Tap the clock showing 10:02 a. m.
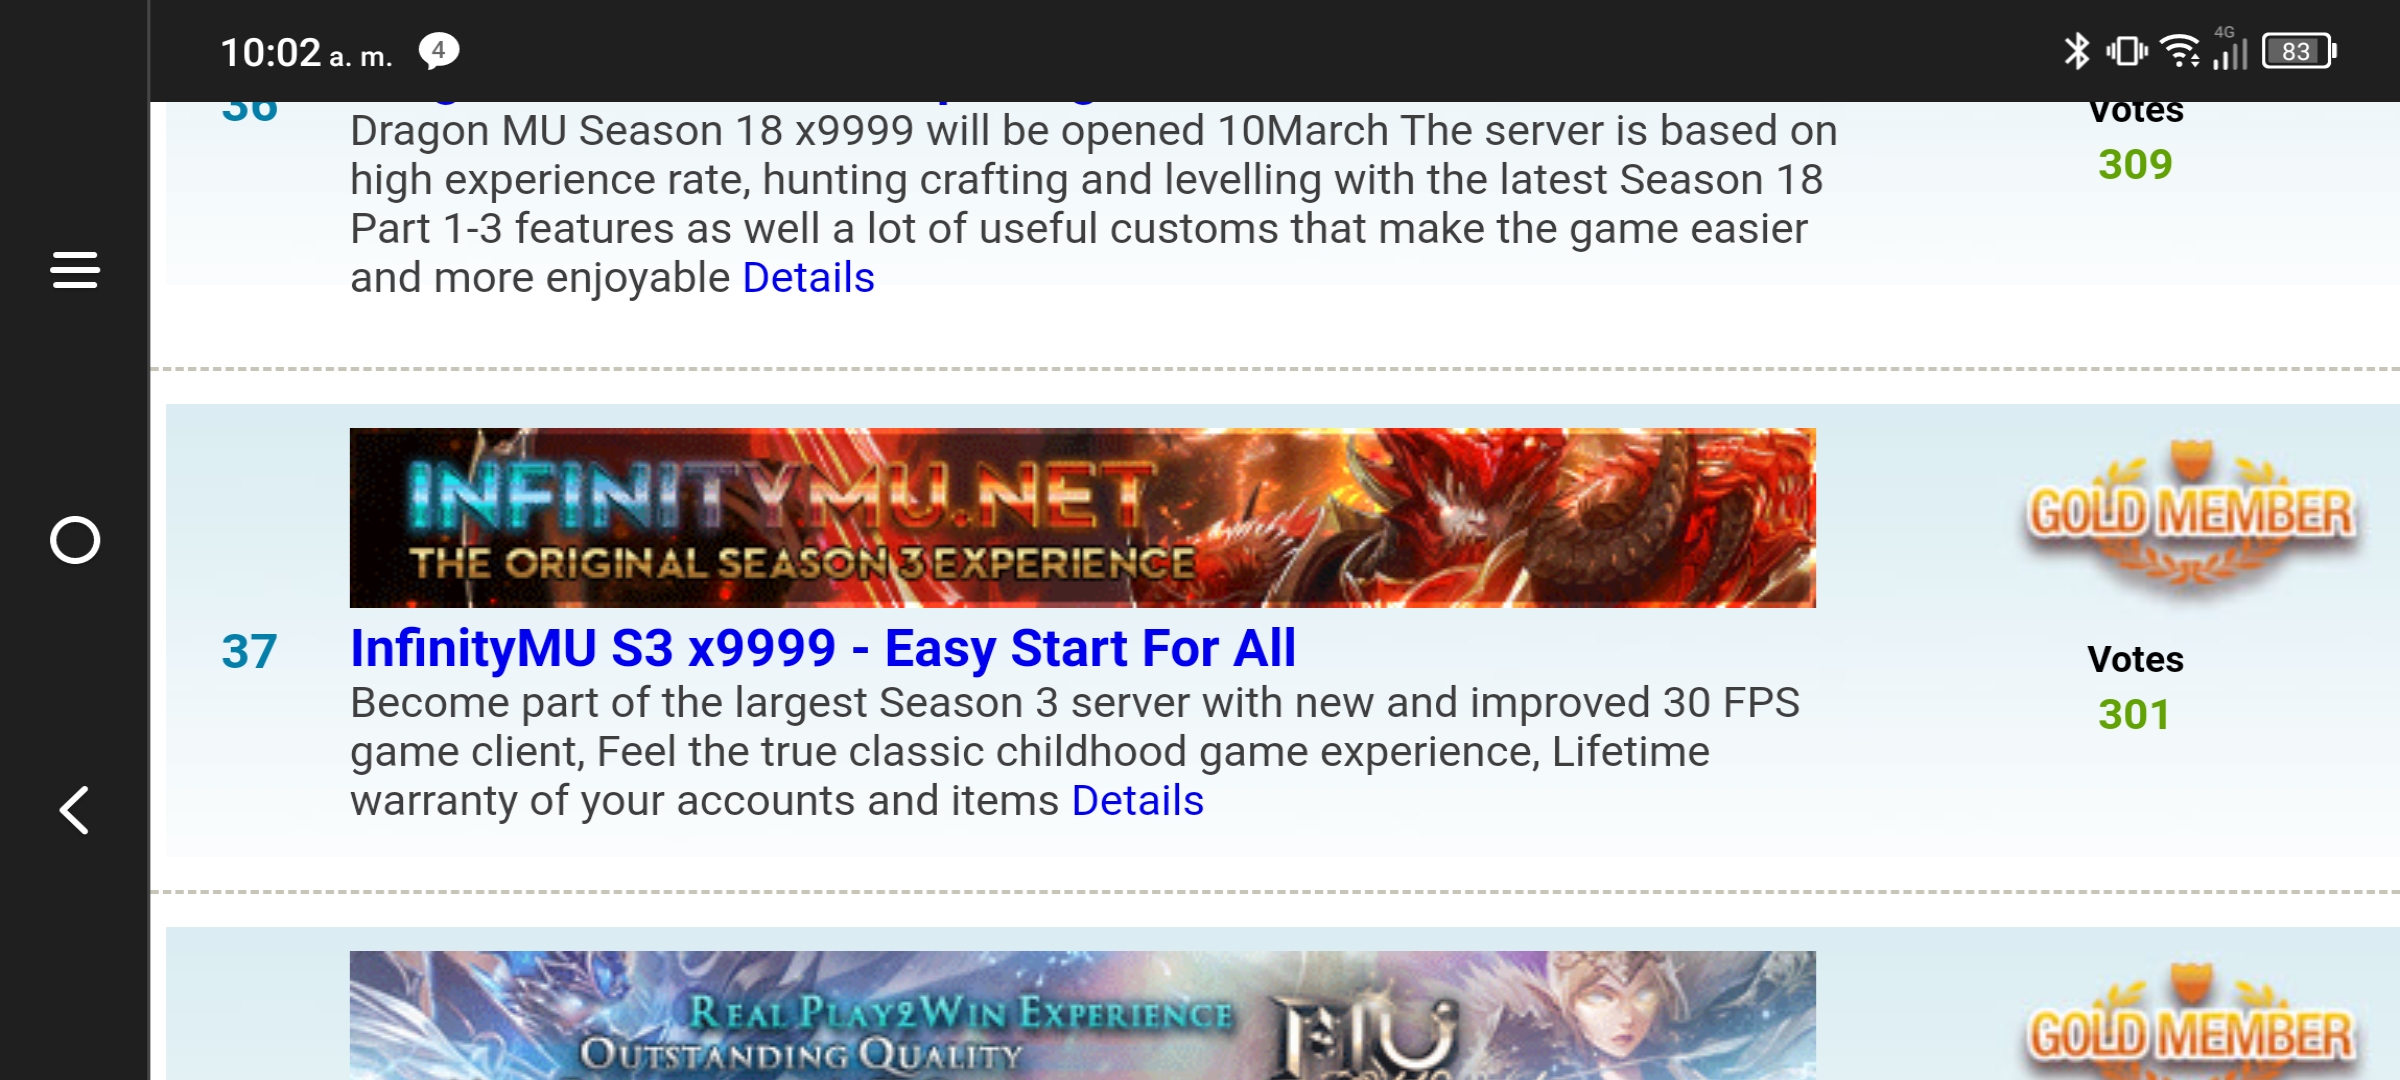 click(306, 52)
